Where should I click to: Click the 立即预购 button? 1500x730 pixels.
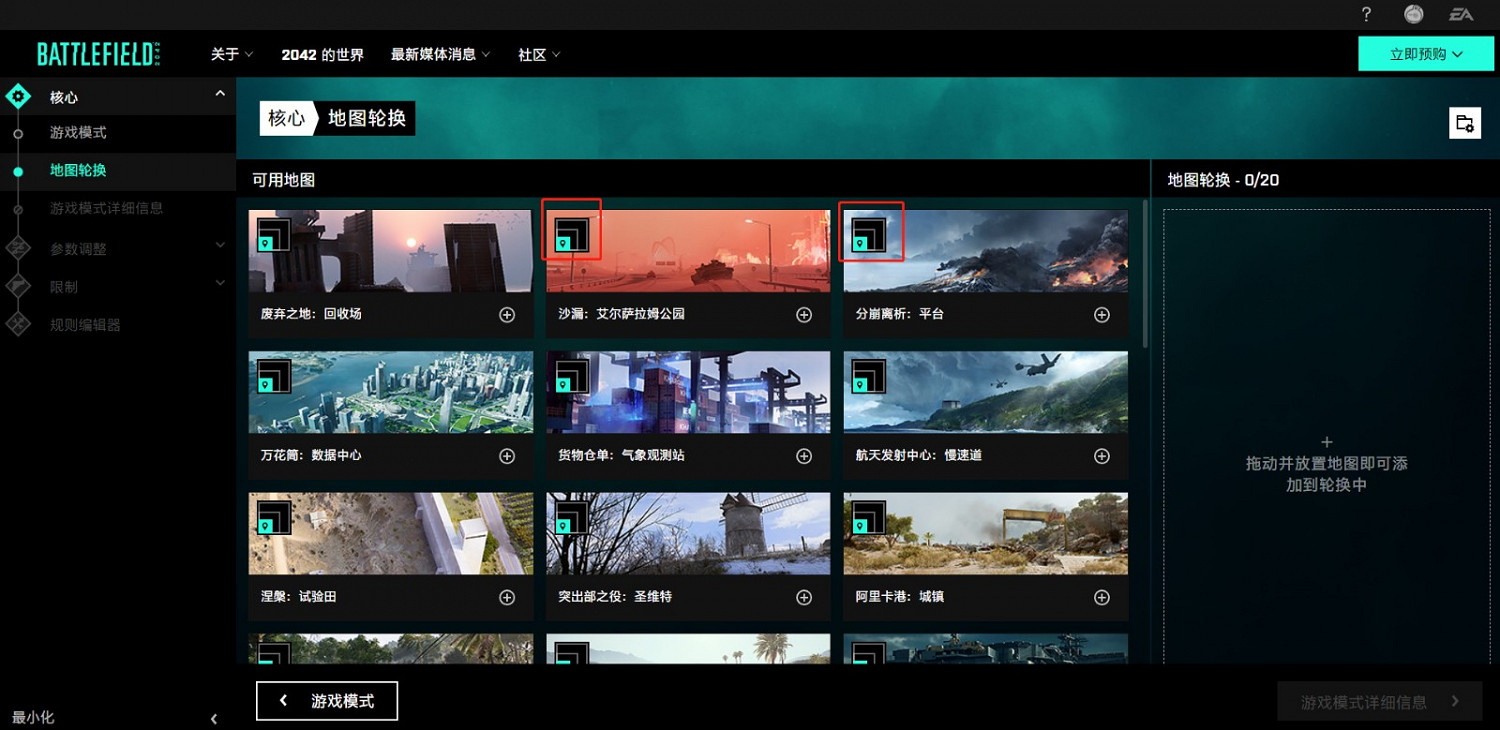(x=1425, y=53)
